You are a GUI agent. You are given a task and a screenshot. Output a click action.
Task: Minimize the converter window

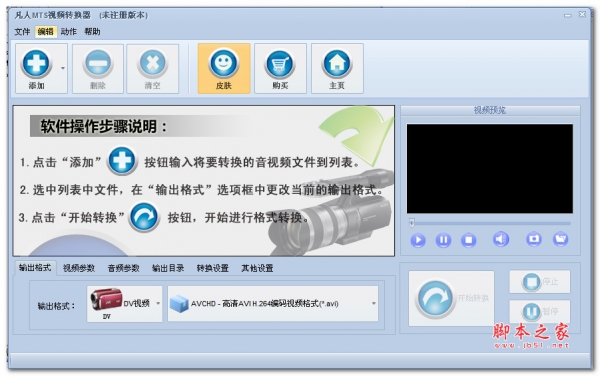567,15
